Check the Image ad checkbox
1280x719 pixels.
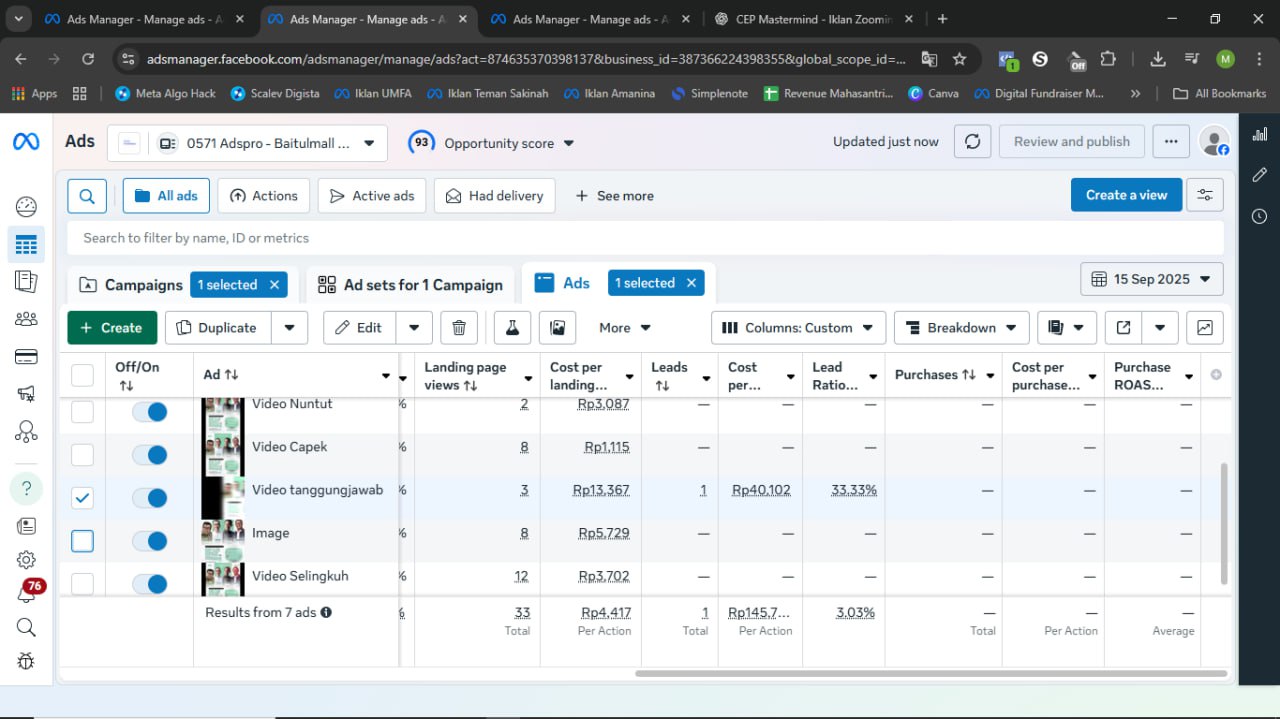click(x=82, y=541)
